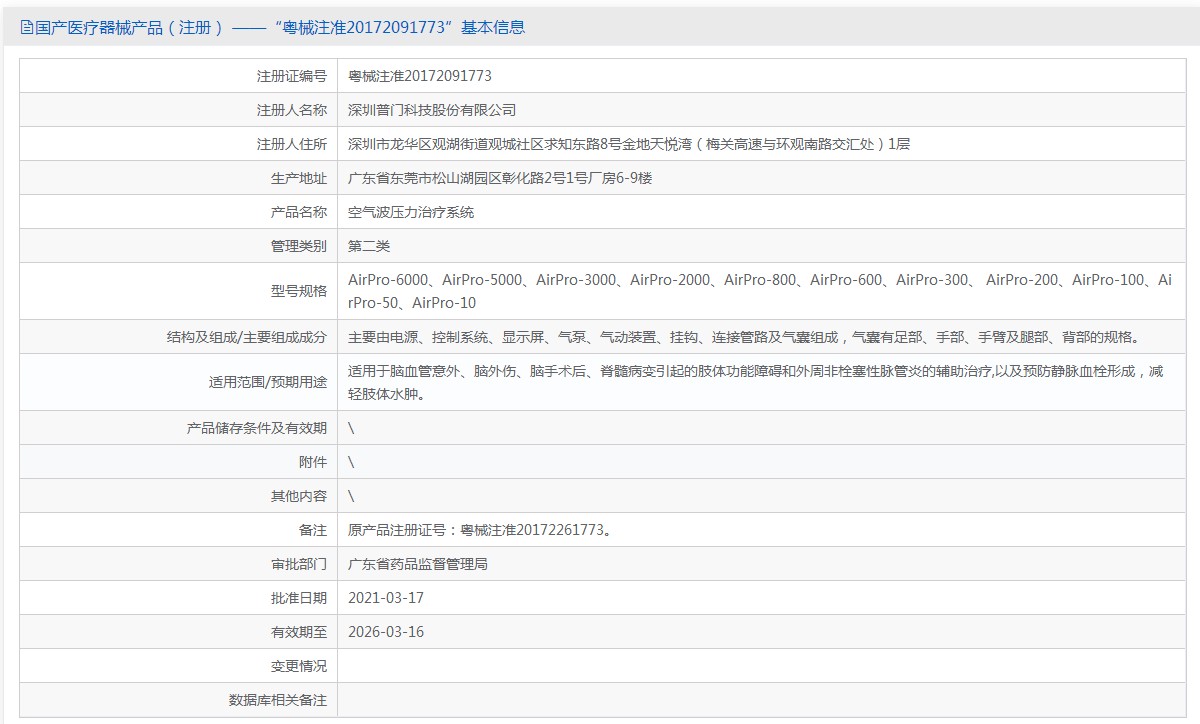This screenshot has height=724, width=1200.
Task: Click the 审批部门 label
Action: (298, 564)
